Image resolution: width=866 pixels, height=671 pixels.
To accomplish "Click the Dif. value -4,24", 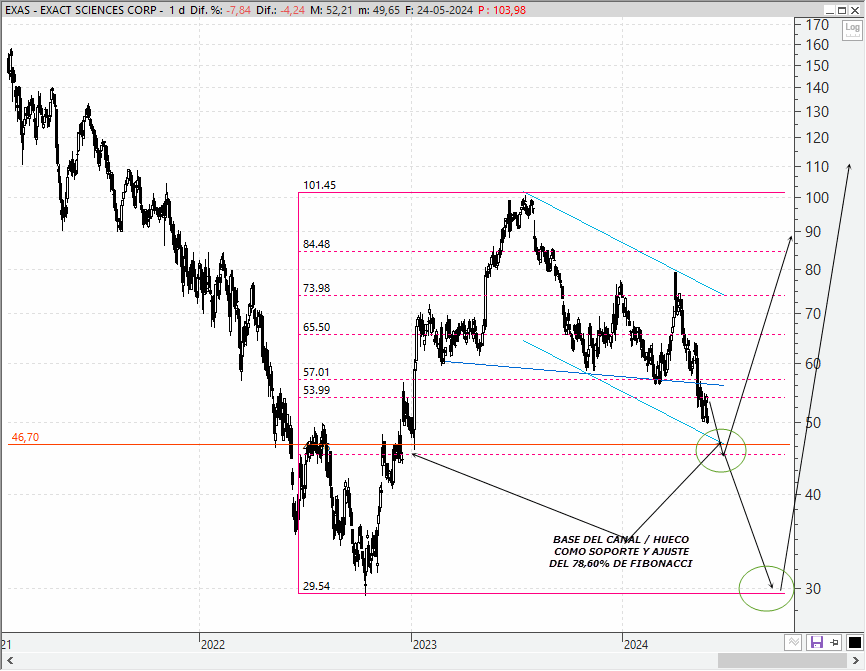I will (292, 10).
